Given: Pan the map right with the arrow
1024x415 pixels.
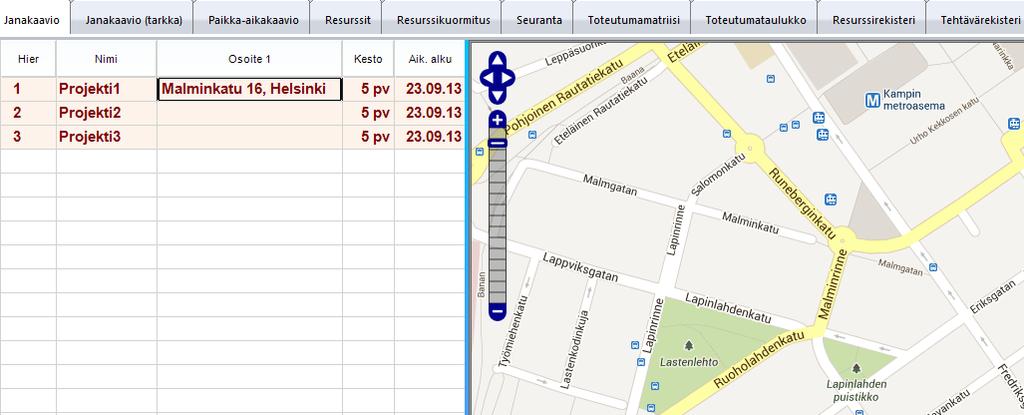Looking at the screenshot, I should click(x=507, y=78).
